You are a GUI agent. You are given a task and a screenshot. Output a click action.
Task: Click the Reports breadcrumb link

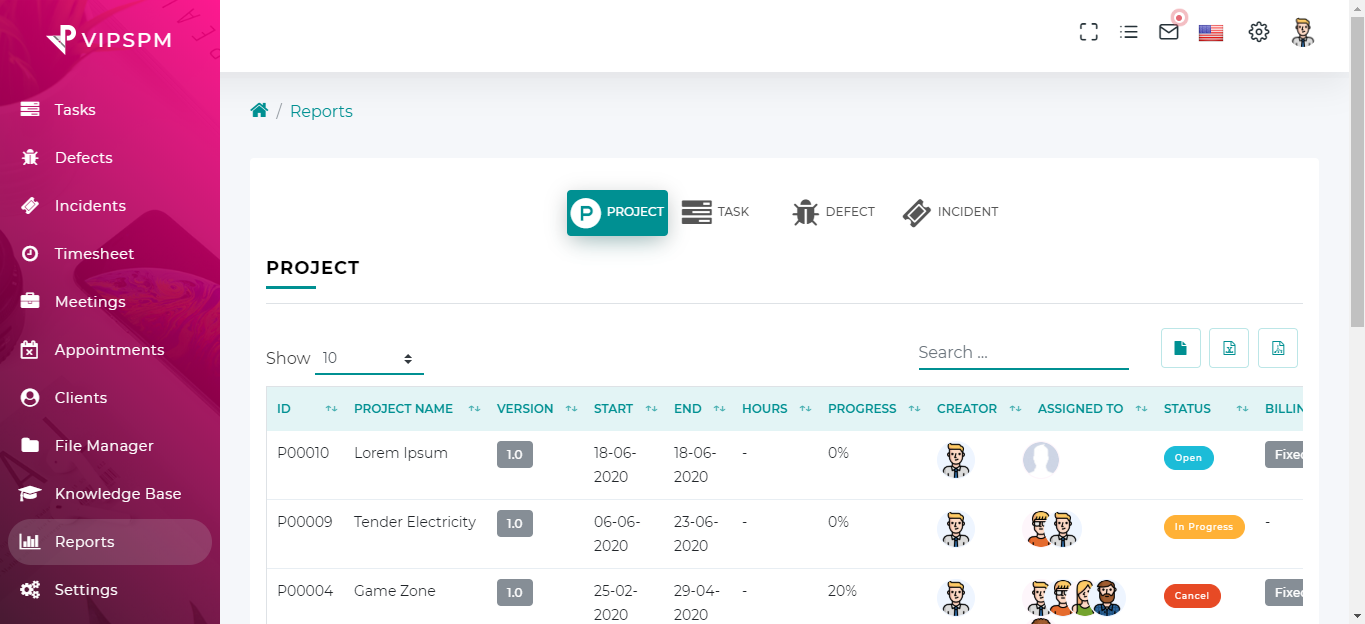coord(321,111)
